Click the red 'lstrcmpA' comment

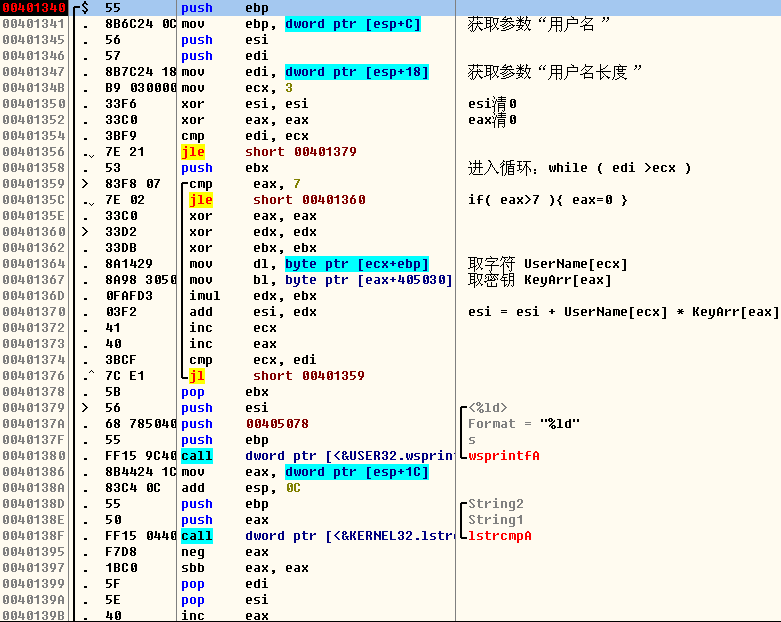(500, 535)
